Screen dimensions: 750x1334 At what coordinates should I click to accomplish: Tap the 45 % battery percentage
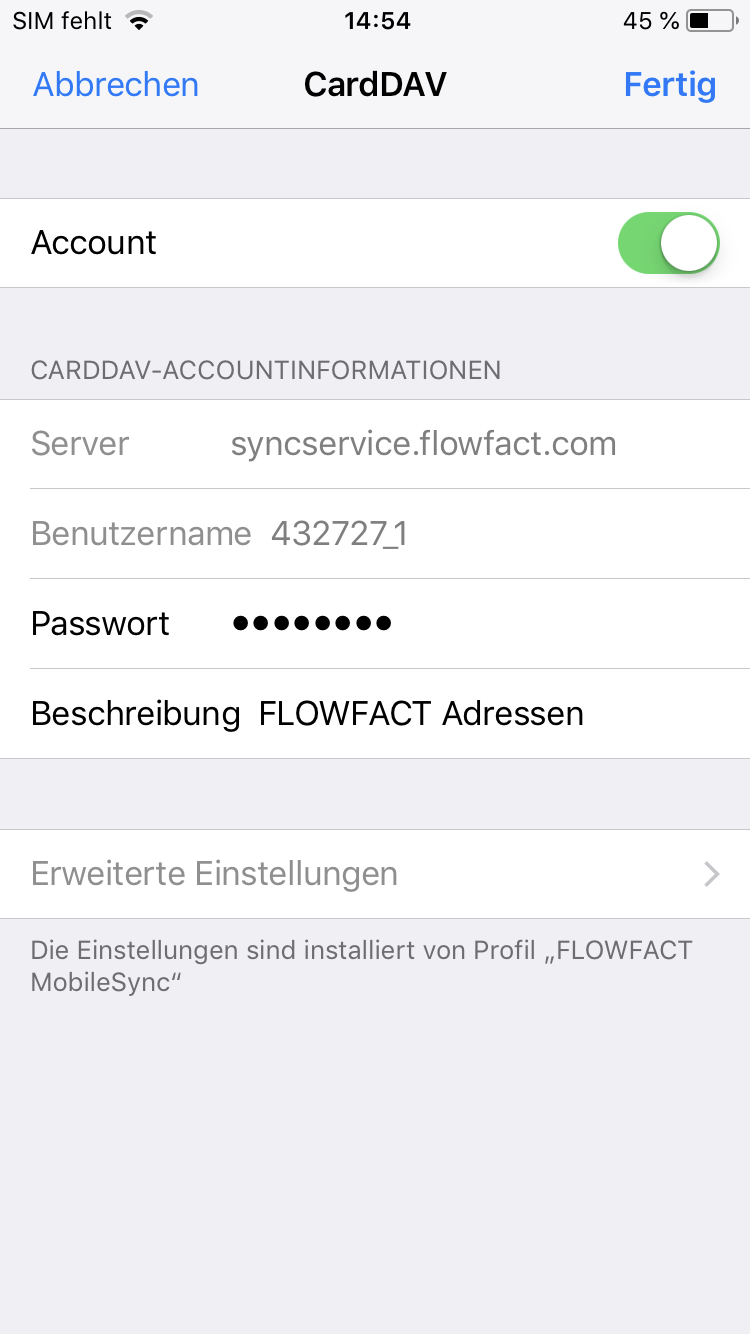coord(651,21)
